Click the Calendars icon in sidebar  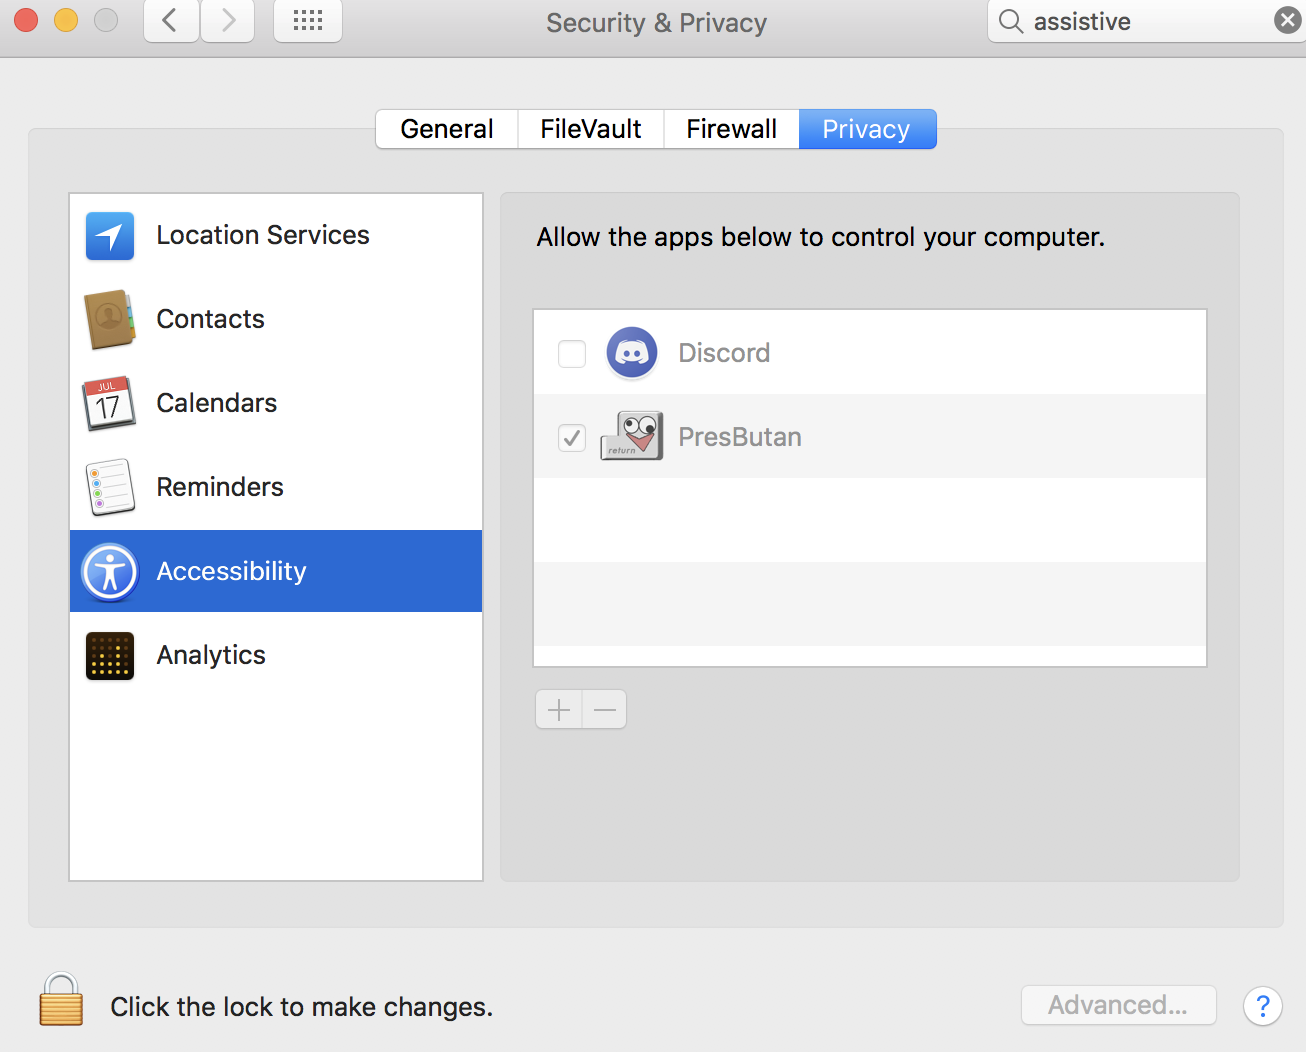(x=109, y=404)
